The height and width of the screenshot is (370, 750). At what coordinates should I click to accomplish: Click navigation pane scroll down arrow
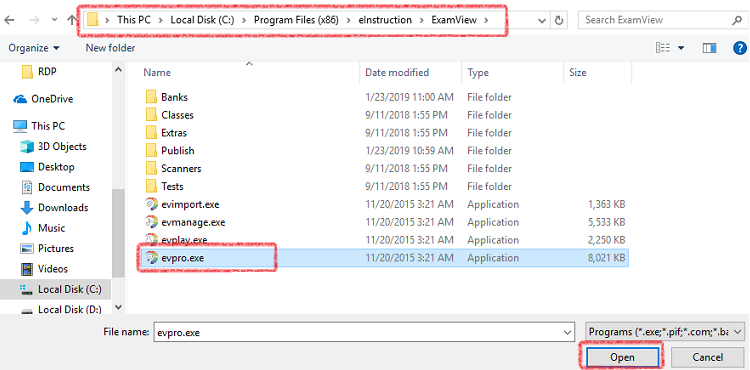[x=119, y=307]
